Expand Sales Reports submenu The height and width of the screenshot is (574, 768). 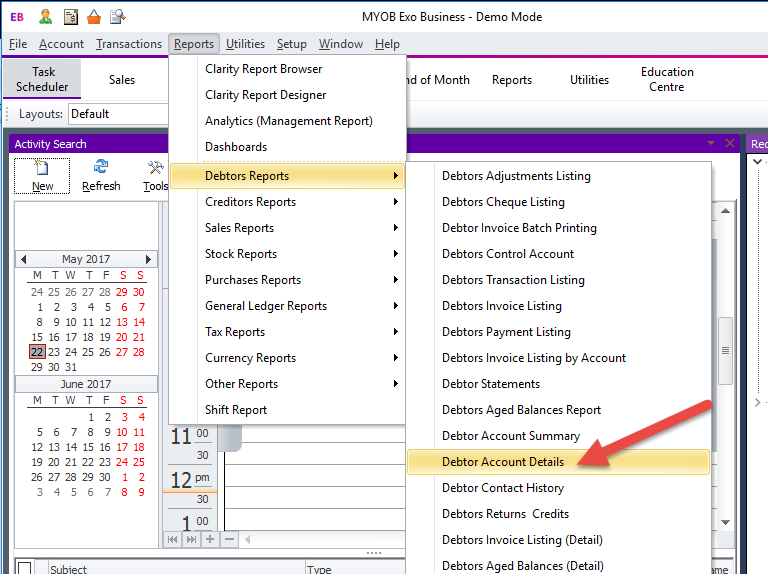[x=287, y=228]
